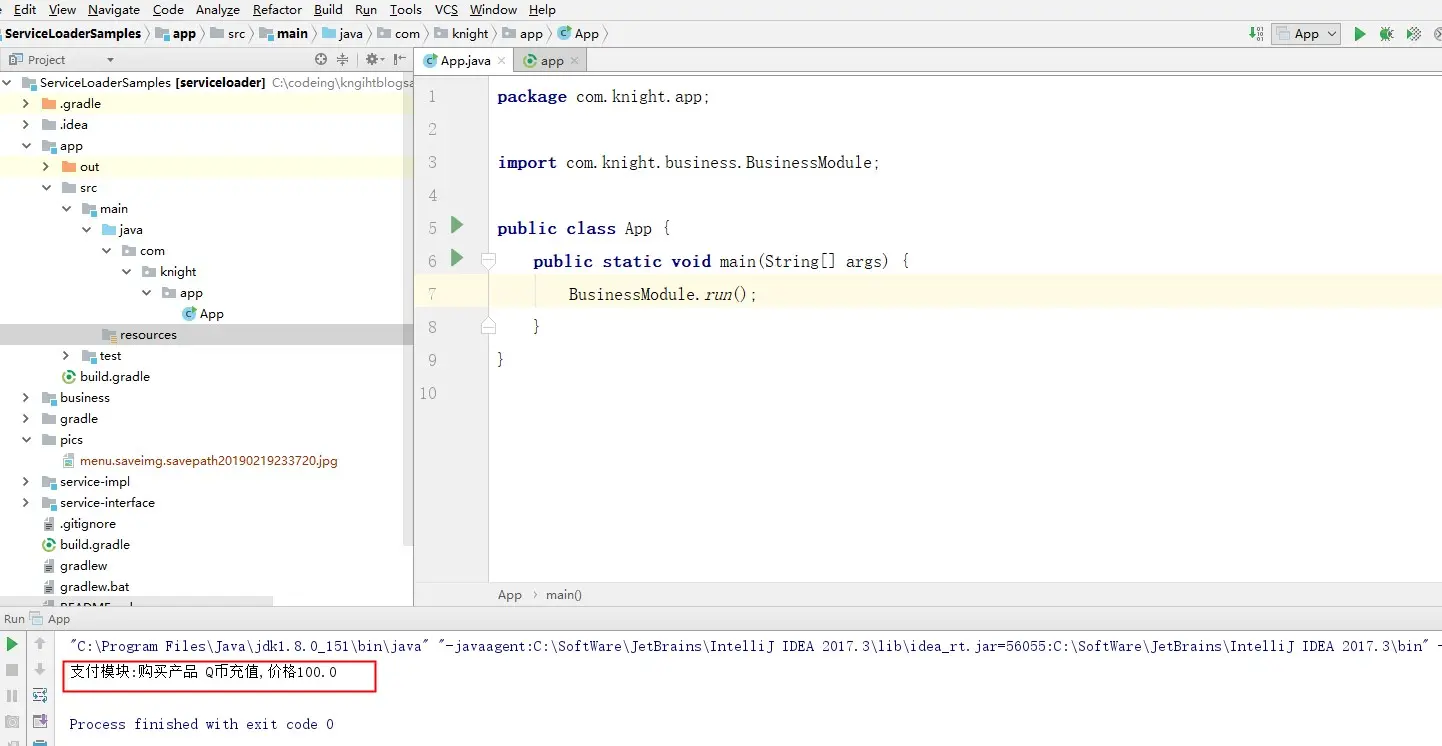The height and width of the screenshot is (746, 1442).
Task: Switch to App.java editor tab
Action: click(466, 61)
